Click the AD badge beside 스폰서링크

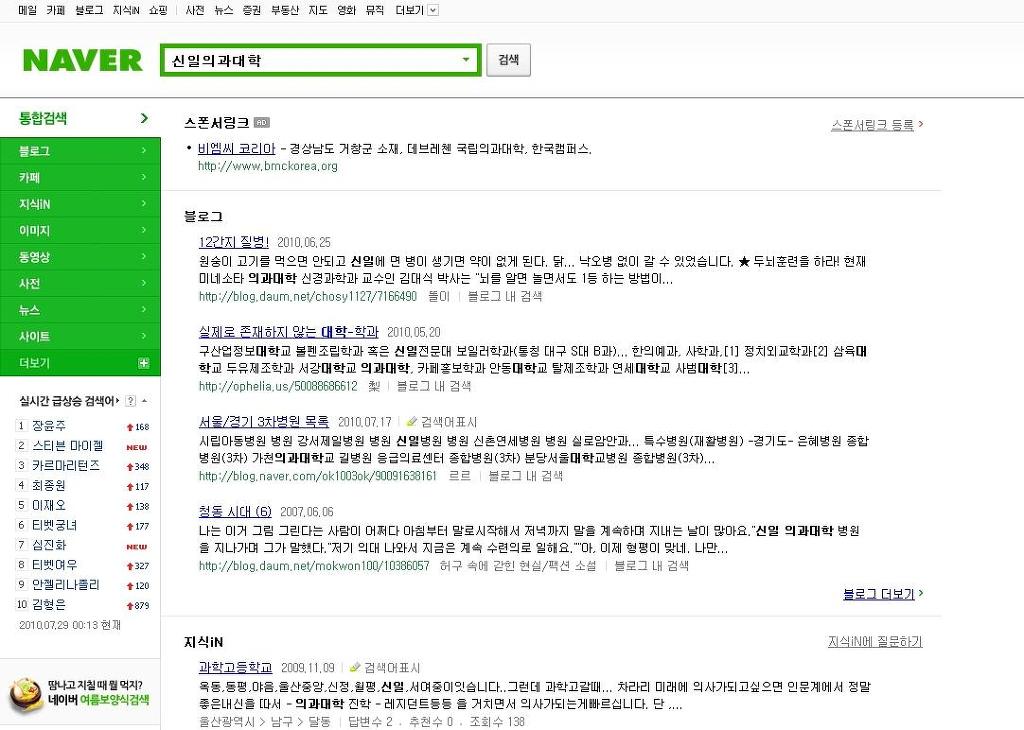coord(261,122)
